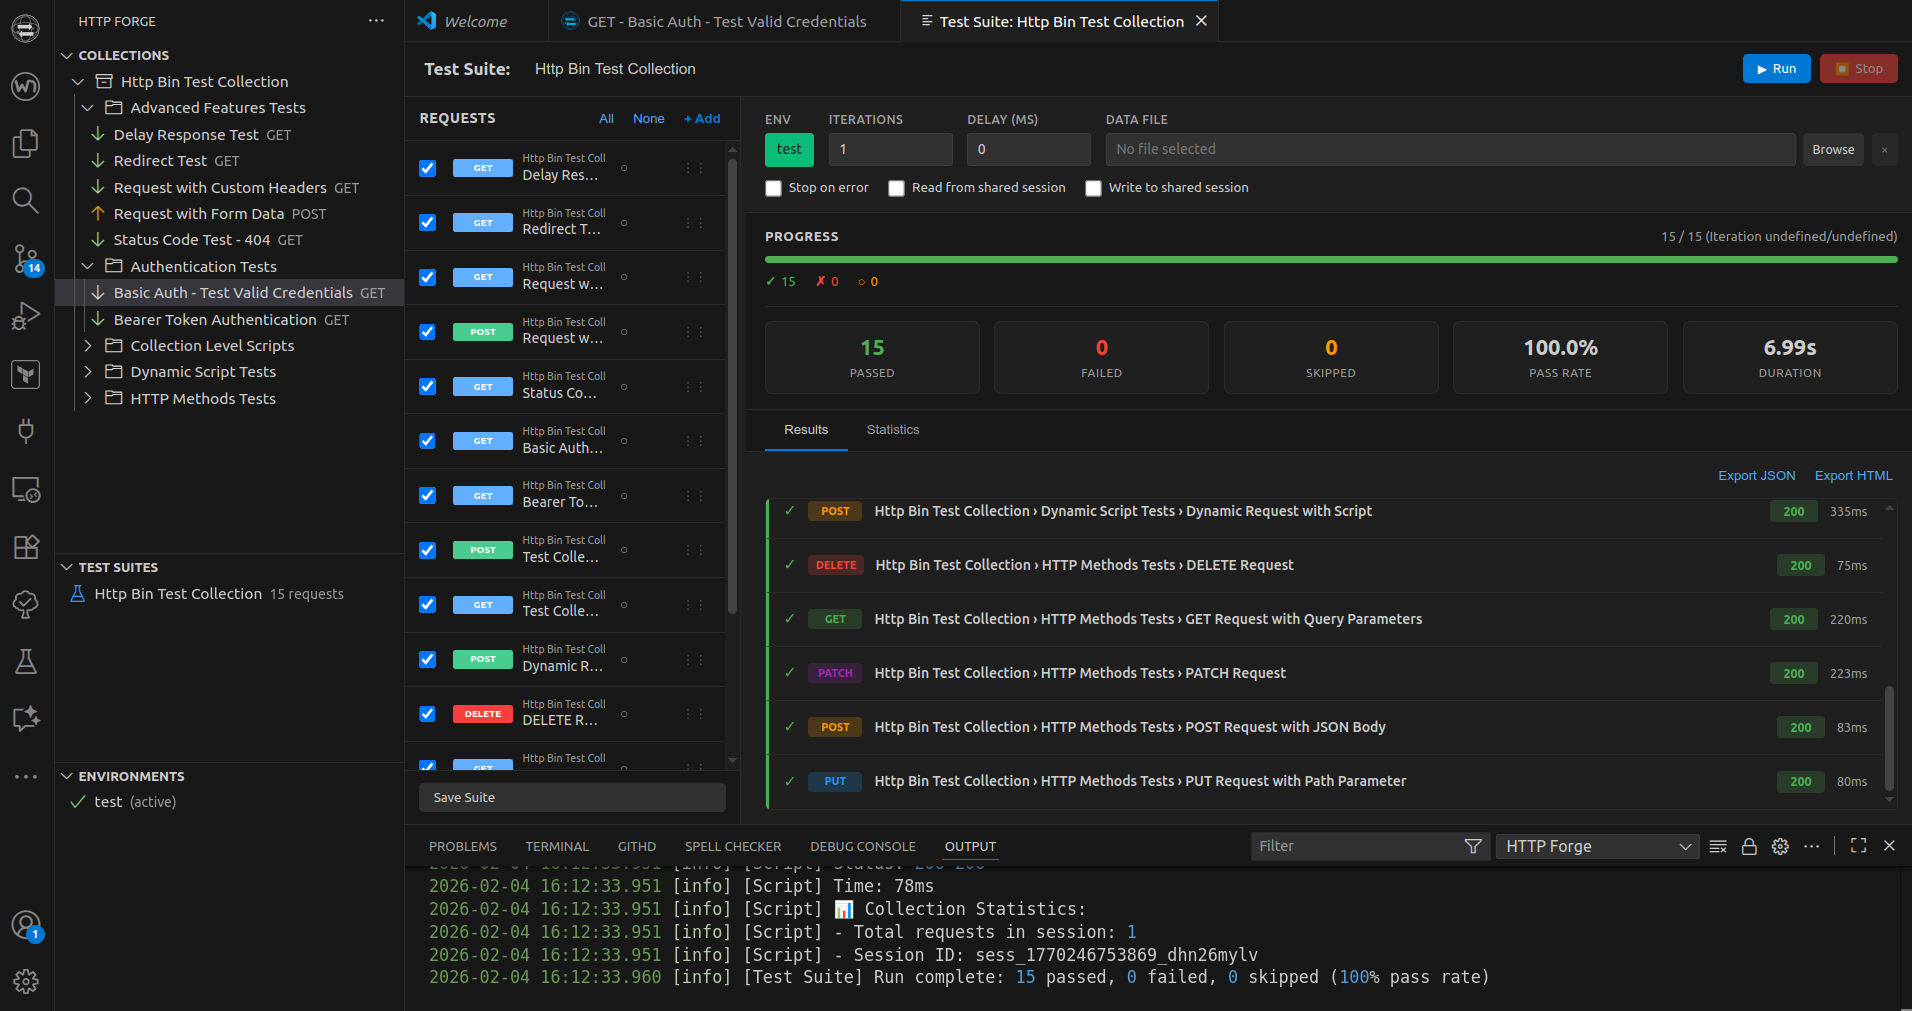Switch to the Statistics tab

[x=893, y=430]
